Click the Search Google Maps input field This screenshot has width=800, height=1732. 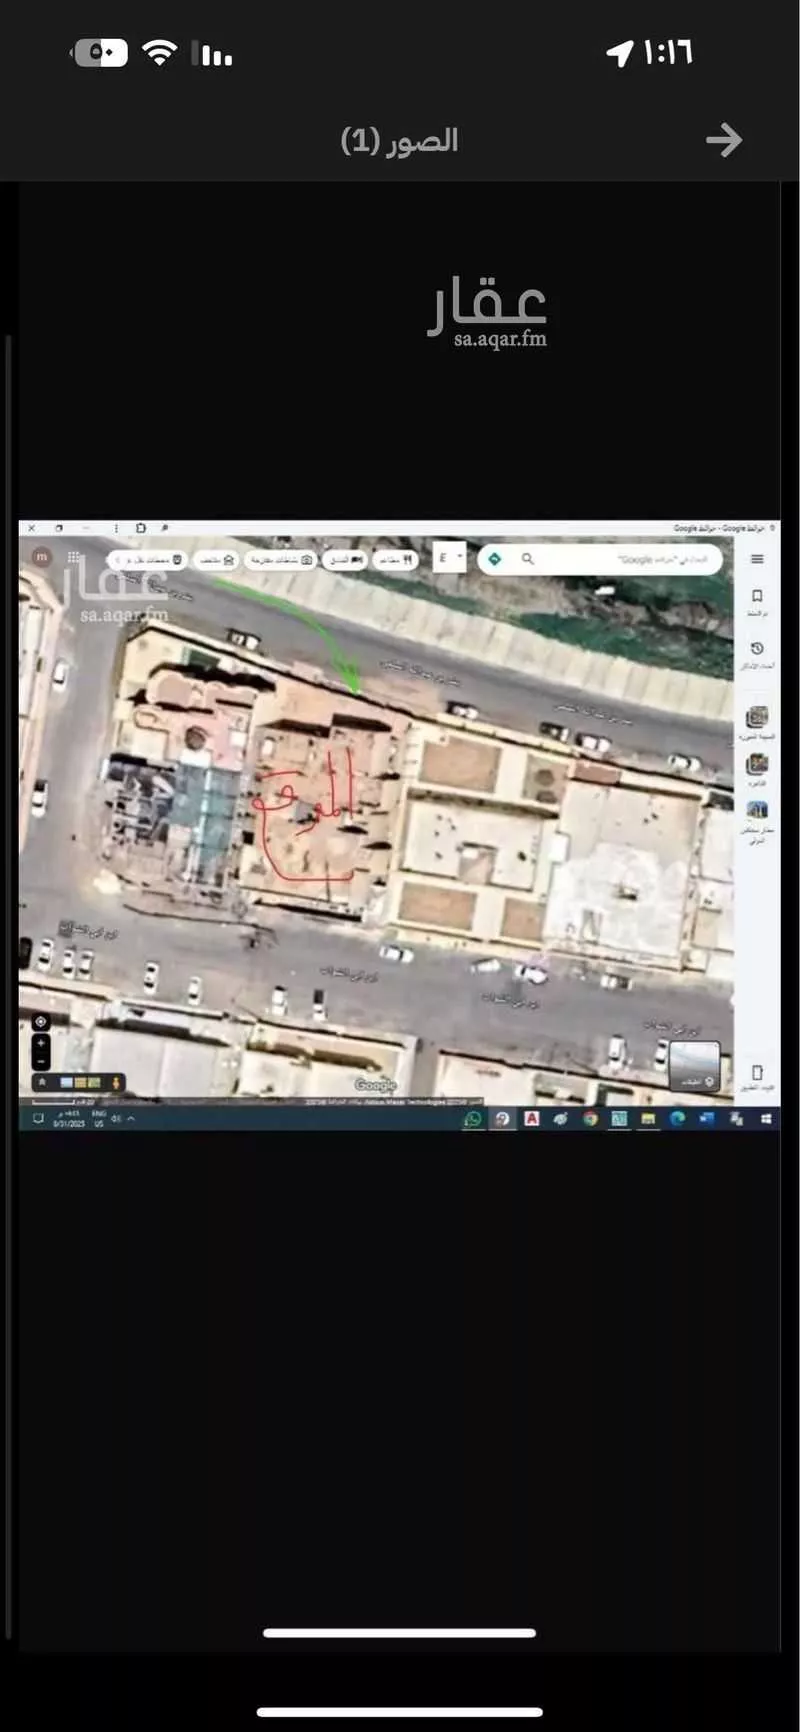(x=640, y=559)
